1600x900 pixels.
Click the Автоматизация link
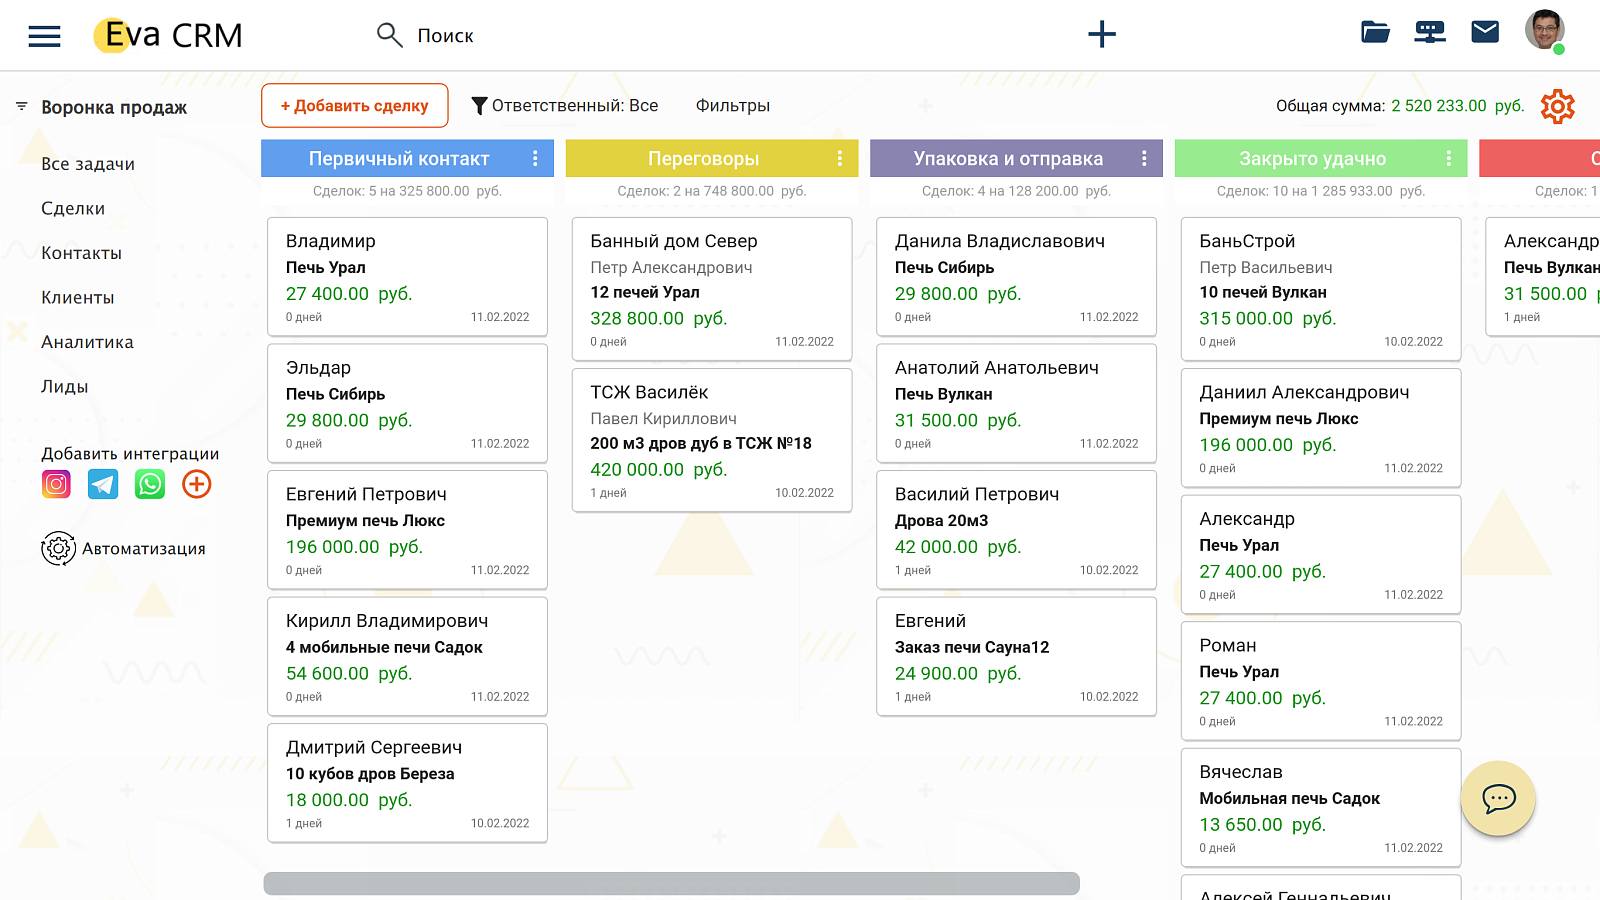click(144, 548)
